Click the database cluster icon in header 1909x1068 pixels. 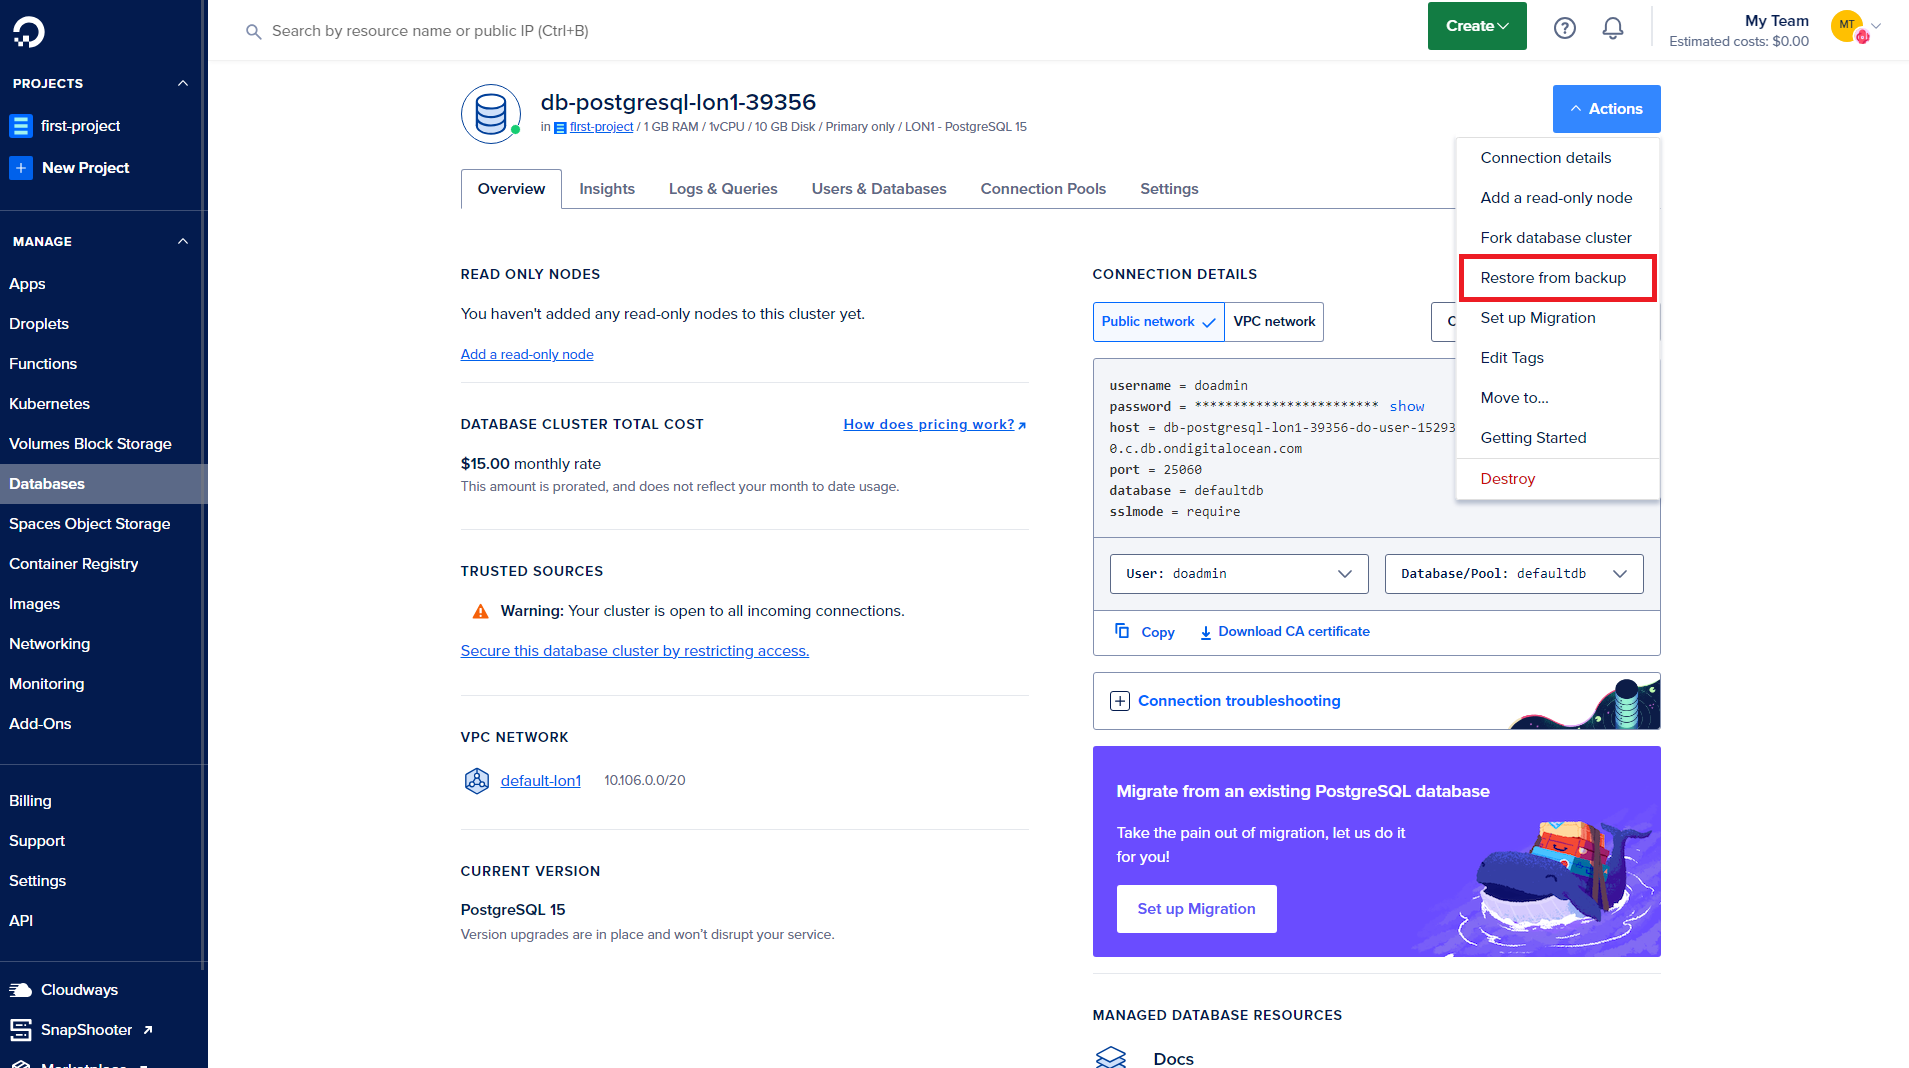point(490,114)
